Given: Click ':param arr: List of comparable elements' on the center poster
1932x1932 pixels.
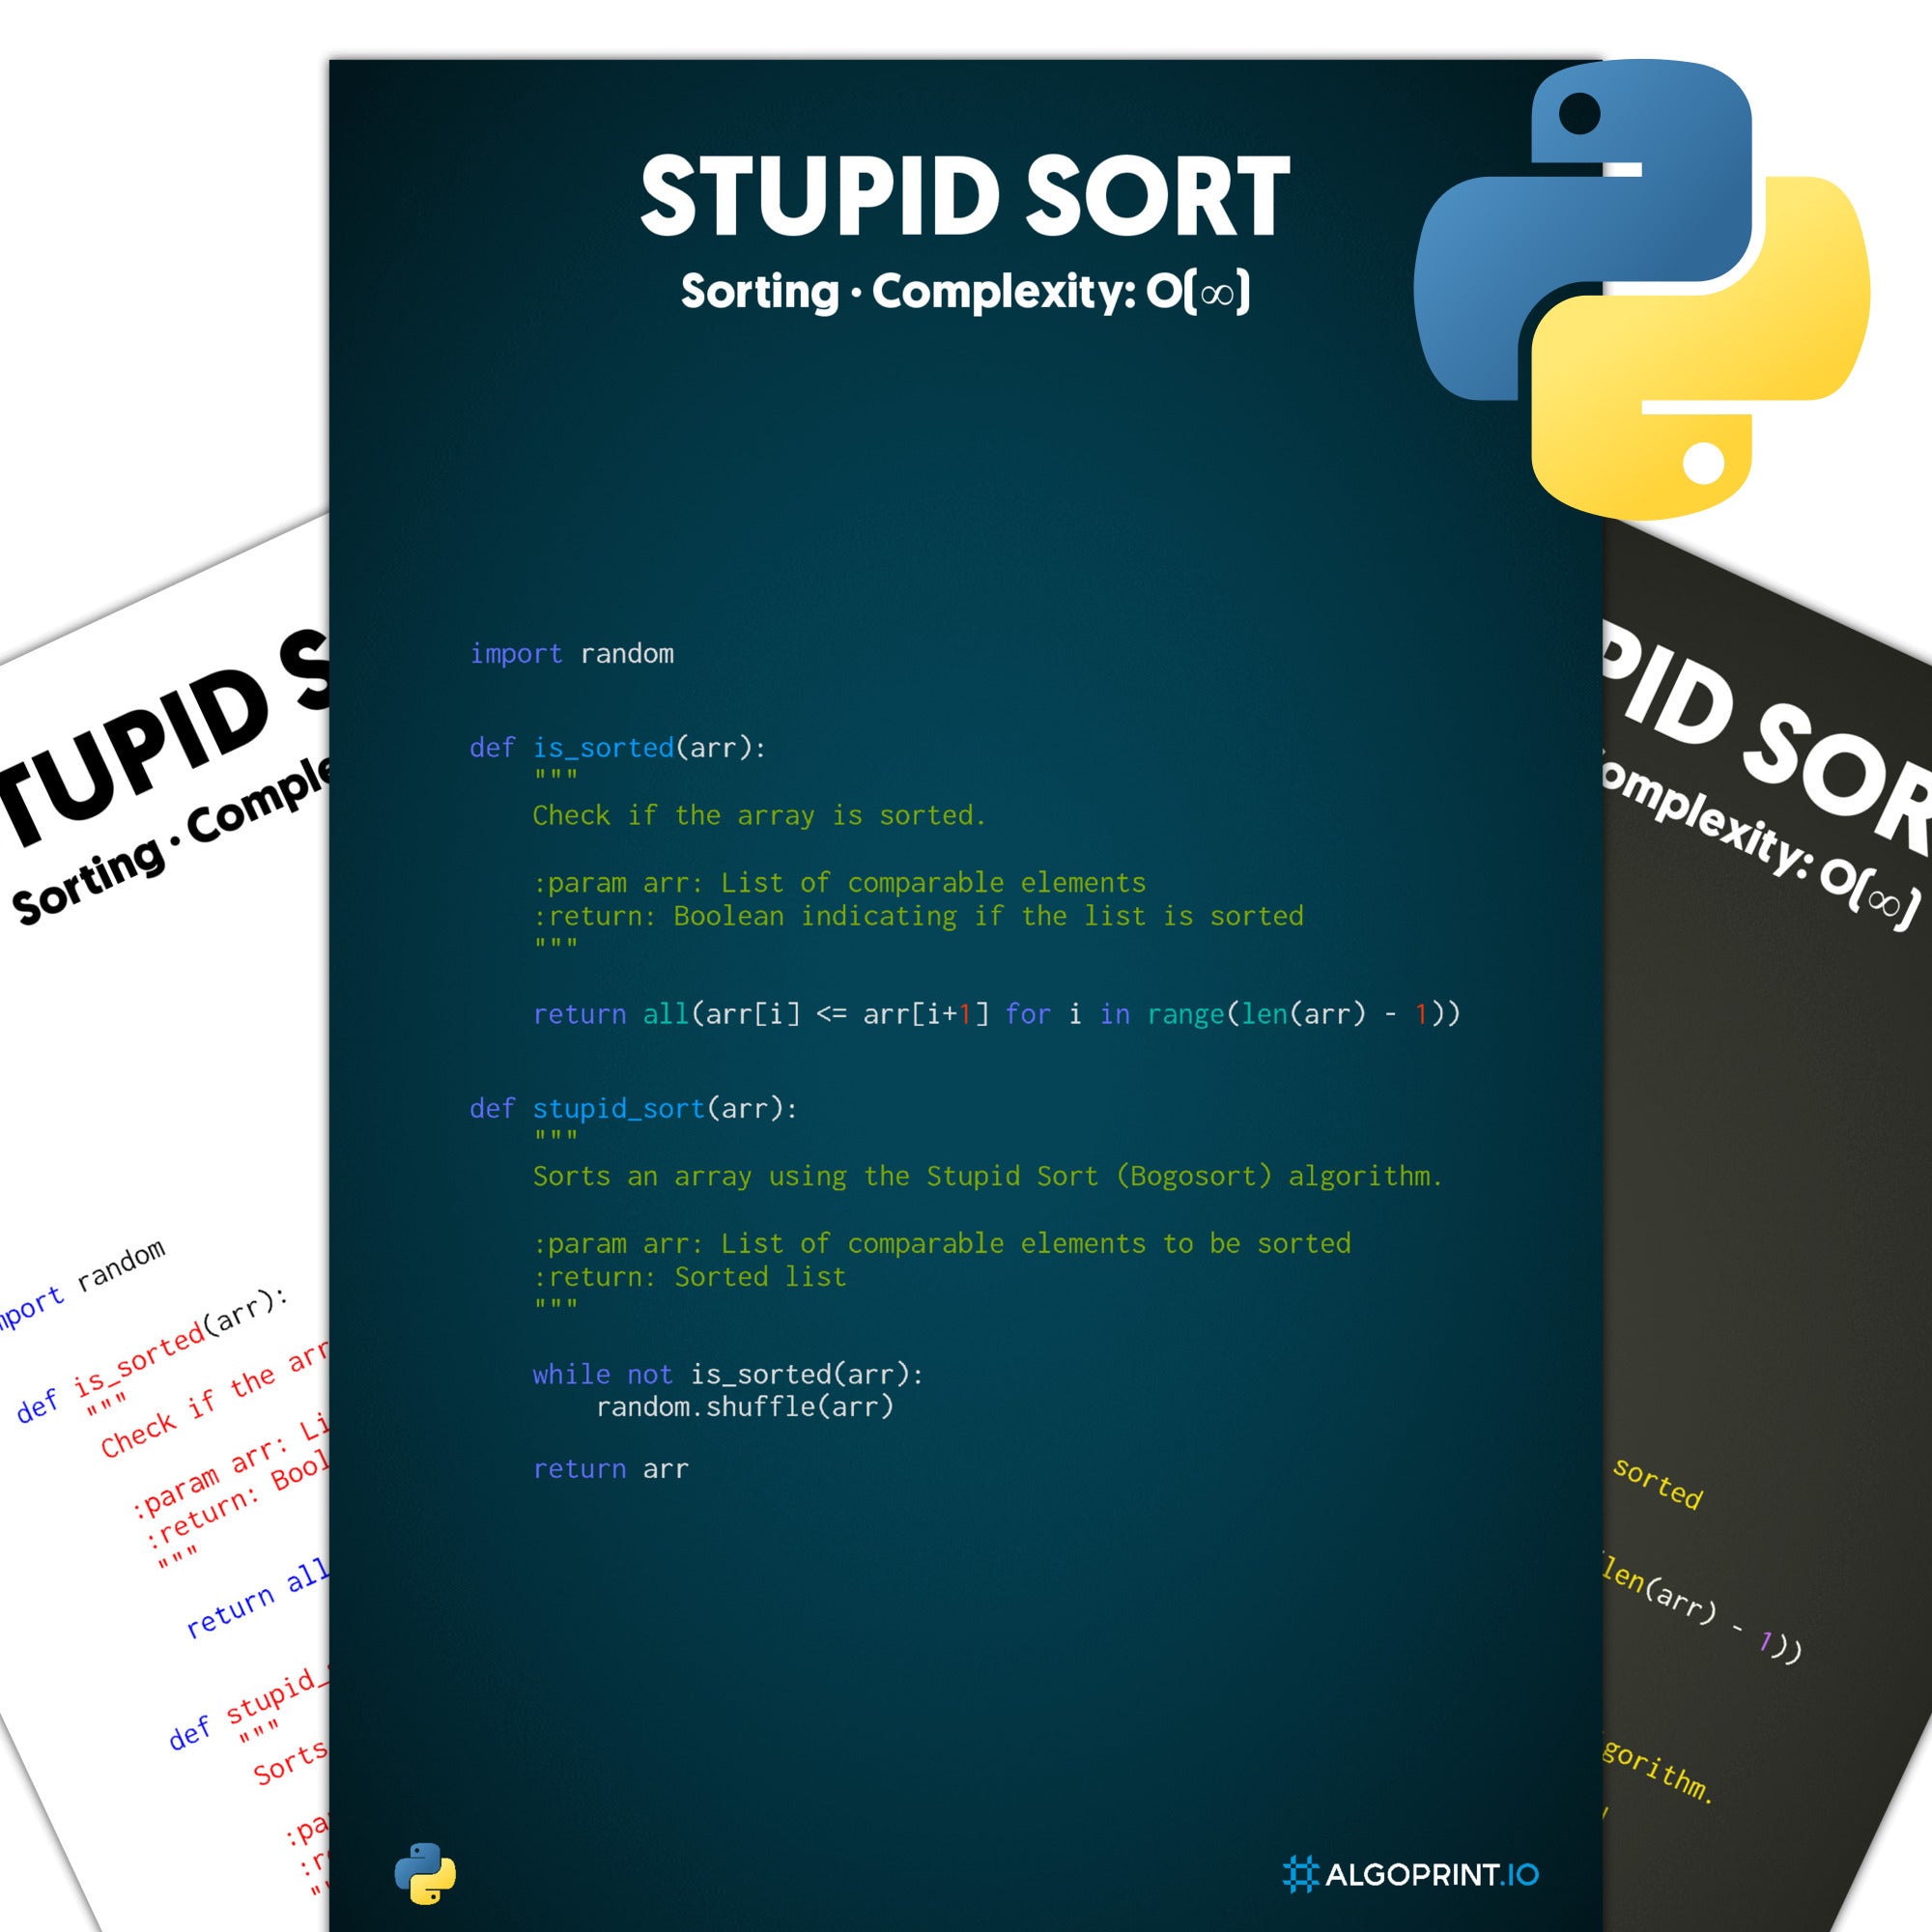Looking at the screenshot, I should [x=839, y=882].
